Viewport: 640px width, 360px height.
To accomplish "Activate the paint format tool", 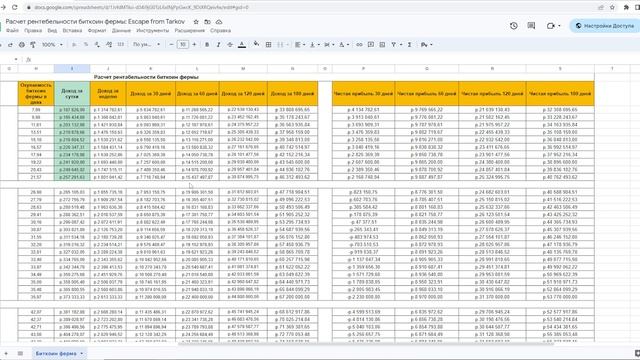I will point(33,44).
